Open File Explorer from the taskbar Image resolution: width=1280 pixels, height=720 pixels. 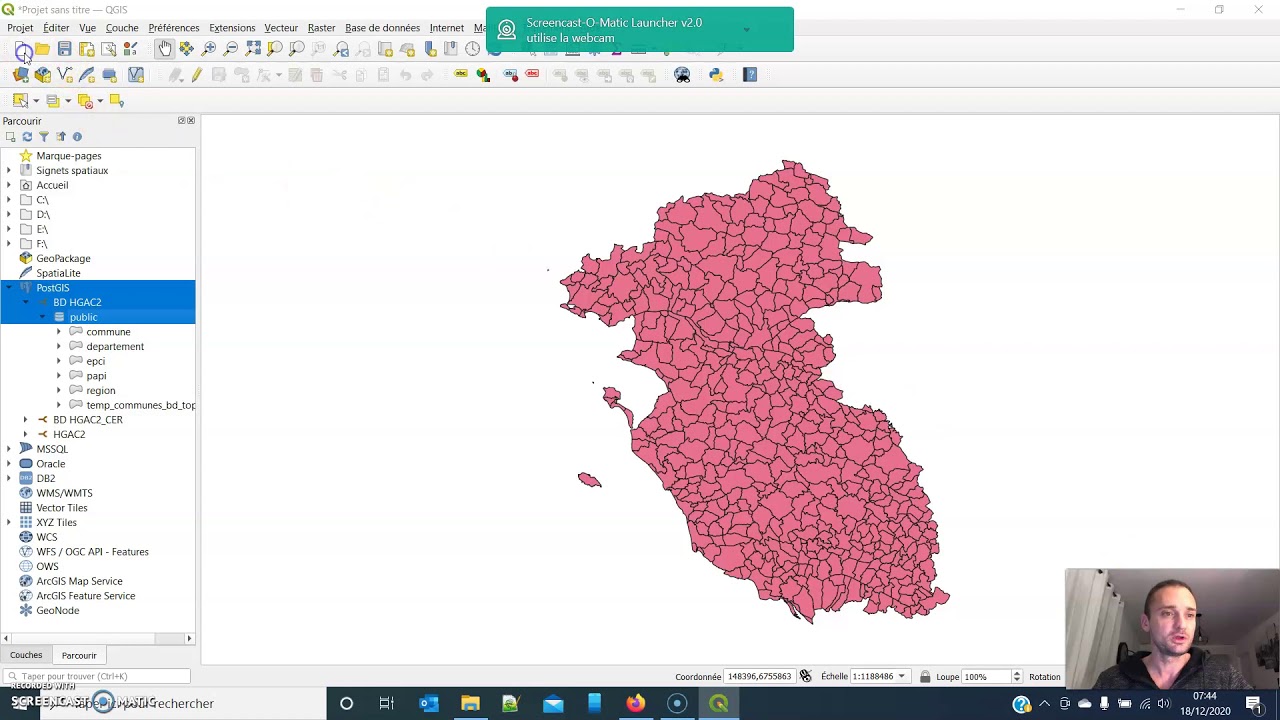tap(470, 703)
